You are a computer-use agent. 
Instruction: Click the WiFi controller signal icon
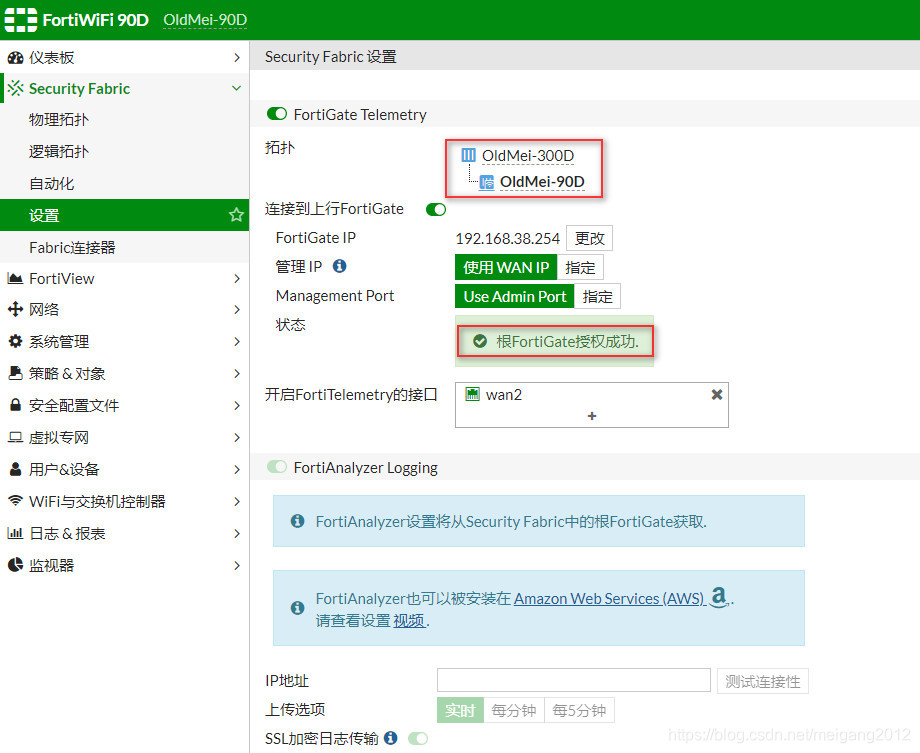coord(15,501)
